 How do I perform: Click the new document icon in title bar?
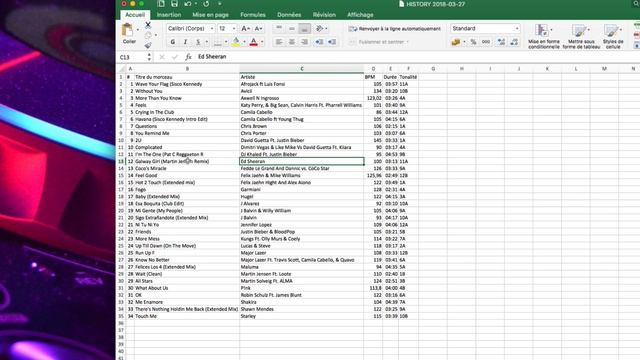coord(161,4)
